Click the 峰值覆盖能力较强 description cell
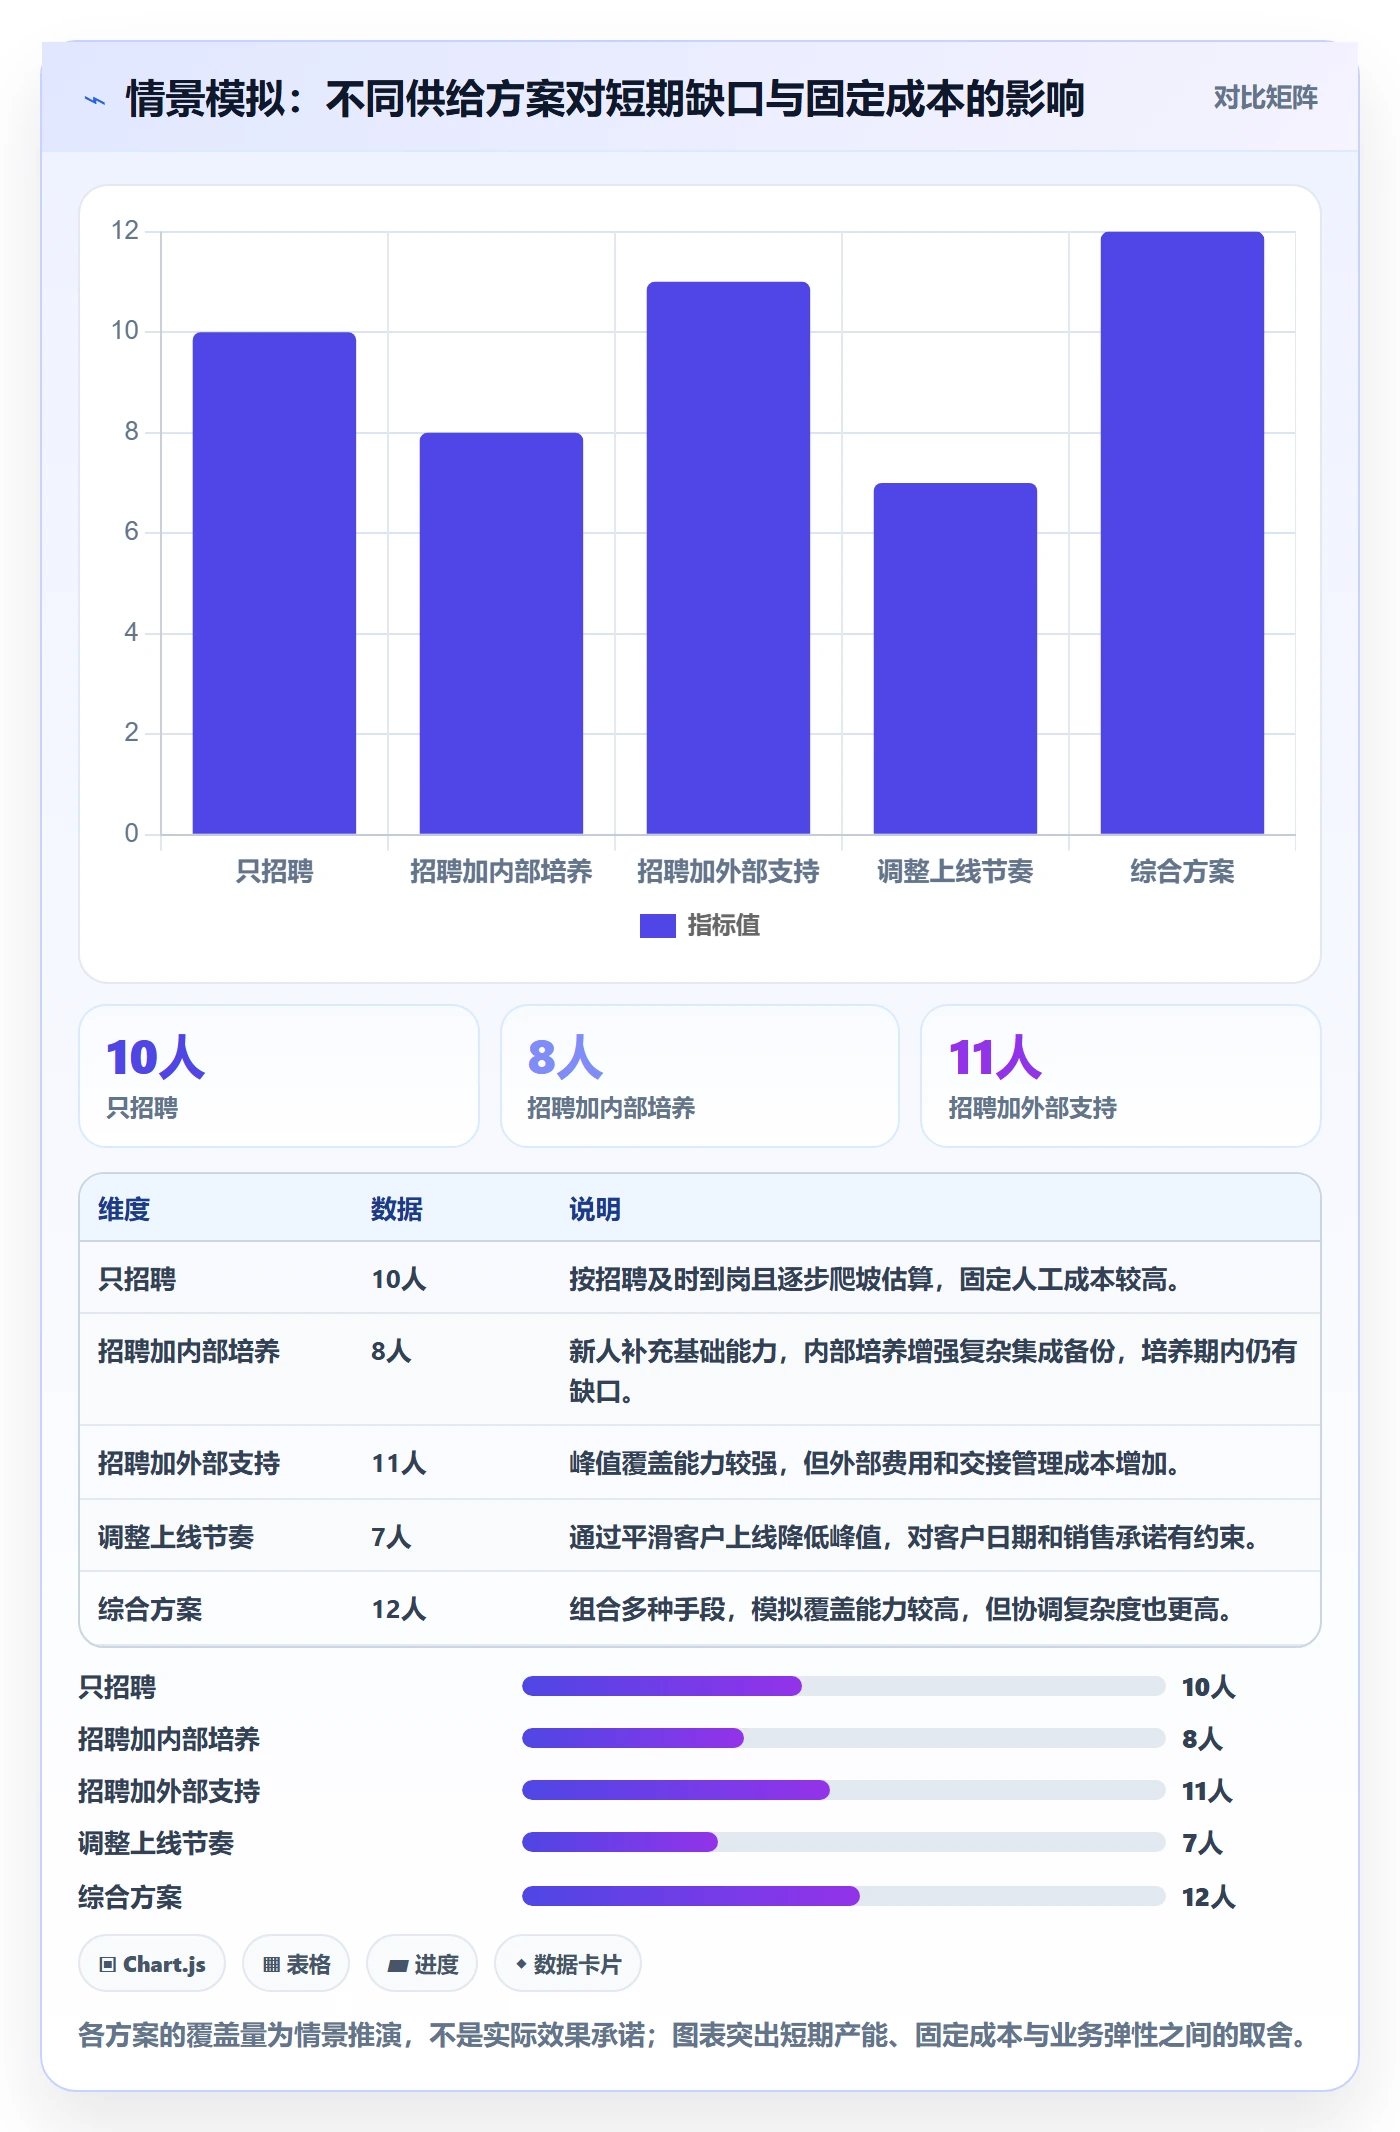The image size is (1400, 2132). pos(875,1463)
